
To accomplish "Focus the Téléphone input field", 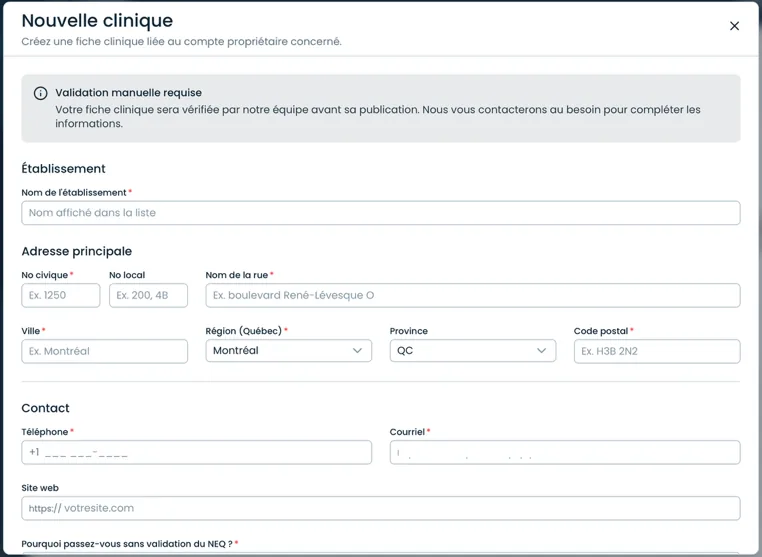I will click(x=196, y=453).
